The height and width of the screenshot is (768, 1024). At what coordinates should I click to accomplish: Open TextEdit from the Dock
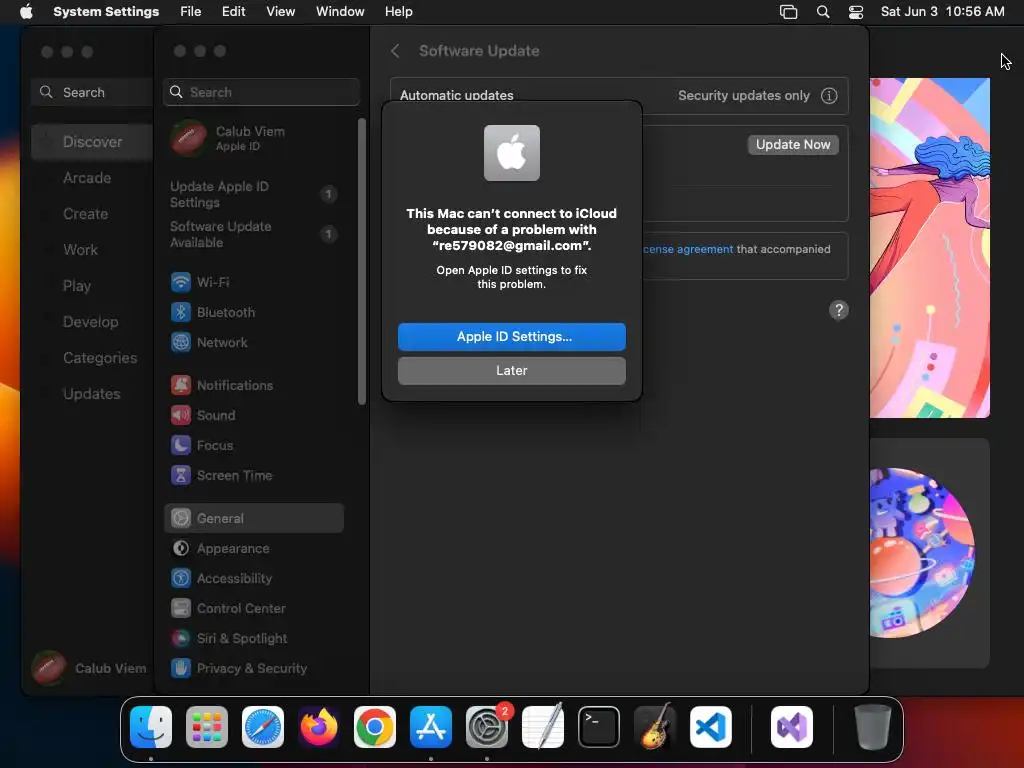[x=543, y=727]
